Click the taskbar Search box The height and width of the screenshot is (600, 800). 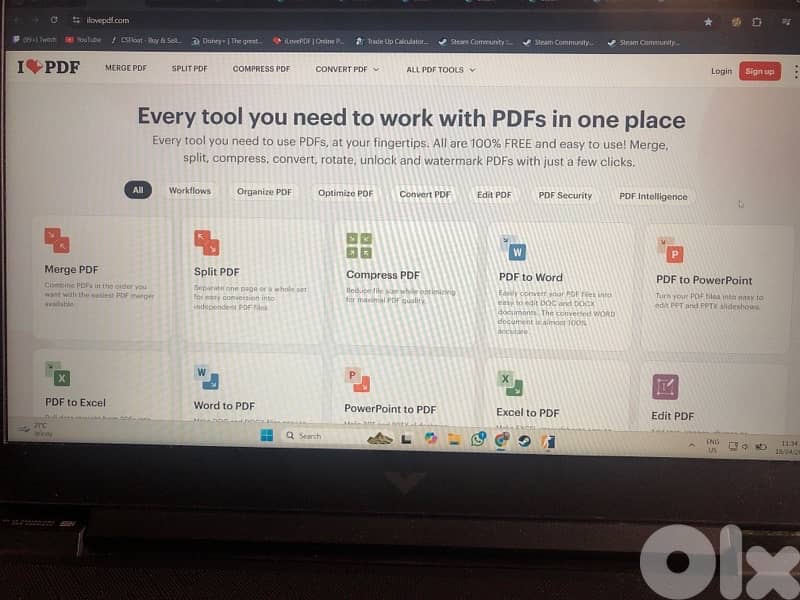pyautogui.click(x=318, y=436)
